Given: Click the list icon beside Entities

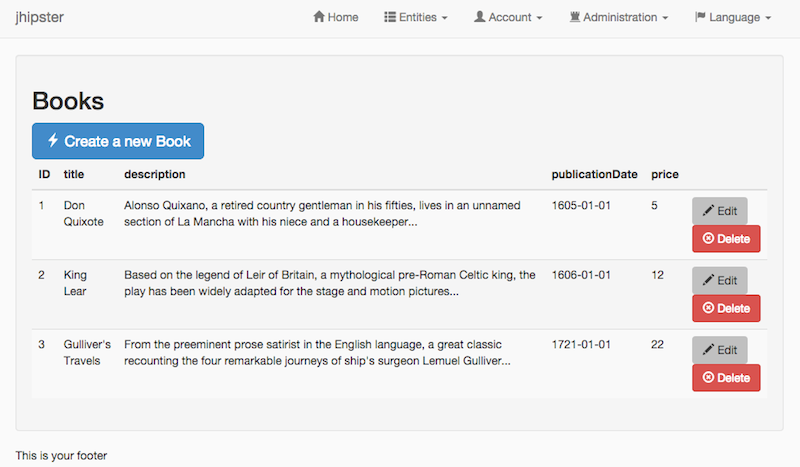Looking at the screenshot, I should coord(390,17).
